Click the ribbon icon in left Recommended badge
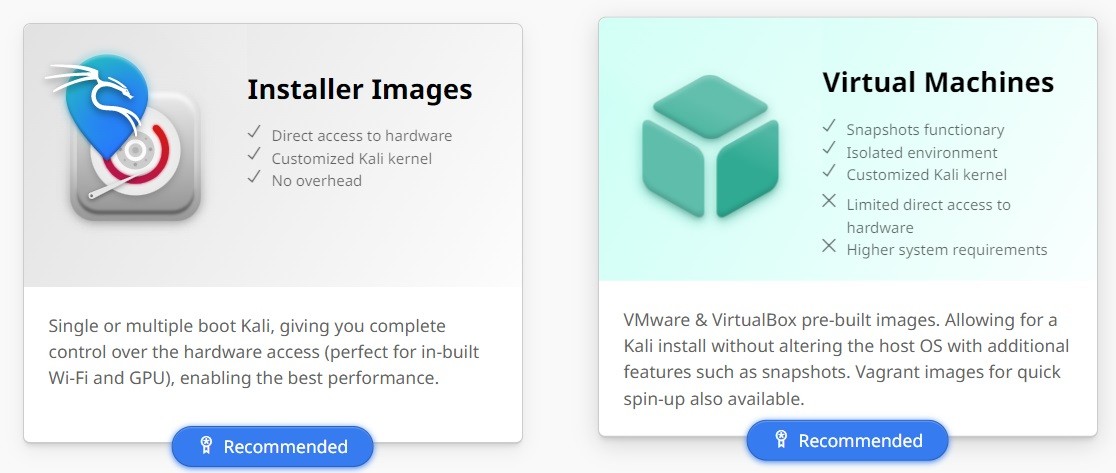This screenshot has width=1116, height=473. 206,446
